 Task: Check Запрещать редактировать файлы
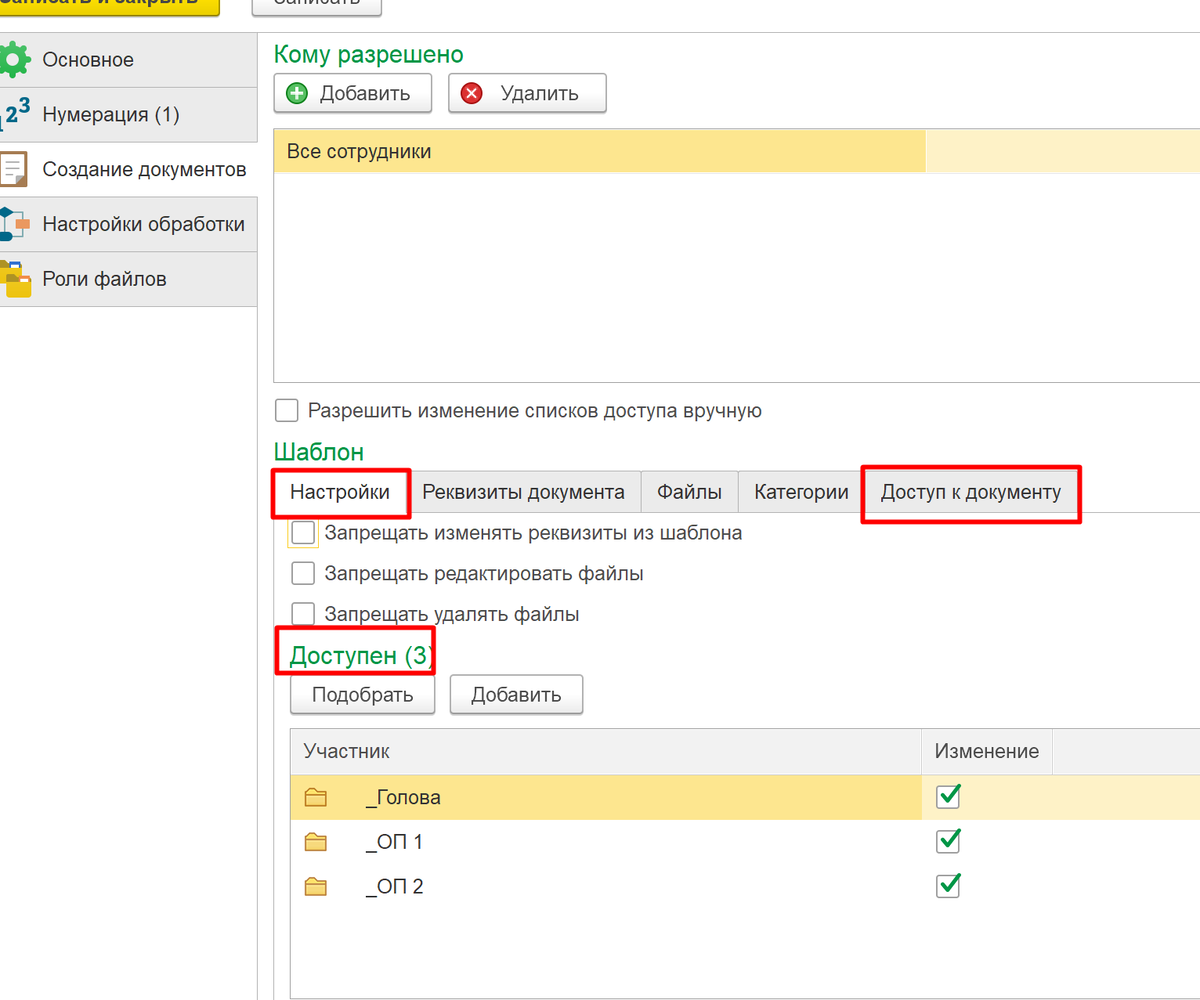coord(303,574)
